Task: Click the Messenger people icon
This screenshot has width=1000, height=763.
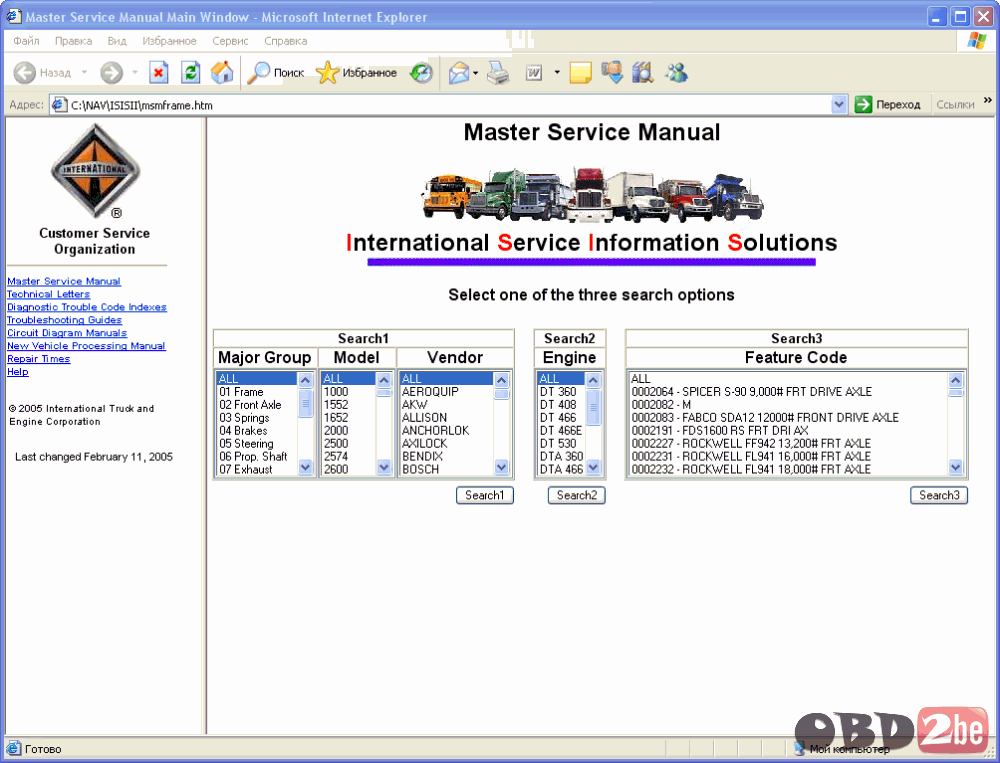Action: pyautogui.click(x=676, y=73)
